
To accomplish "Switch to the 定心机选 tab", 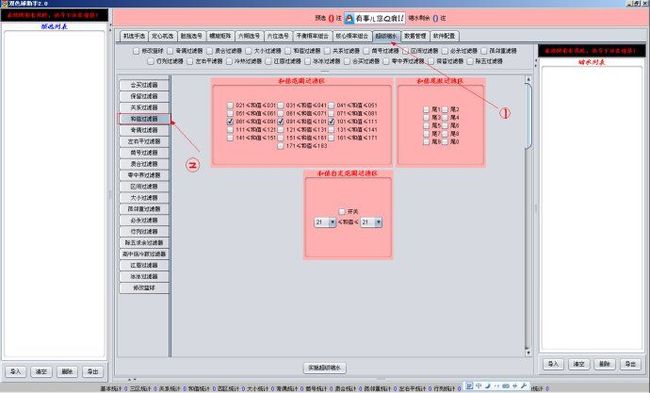I will [x=162, y=36].
